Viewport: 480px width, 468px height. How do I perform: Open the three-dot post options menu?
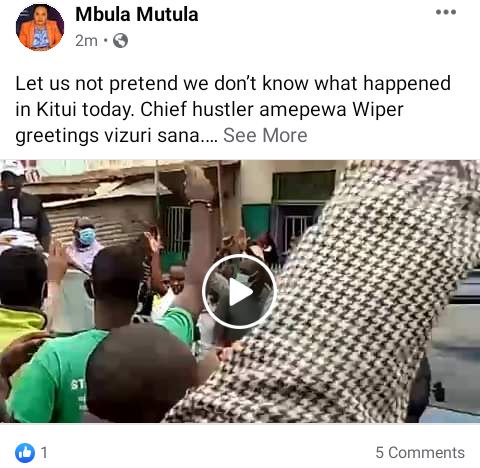[x=446, y=12]
